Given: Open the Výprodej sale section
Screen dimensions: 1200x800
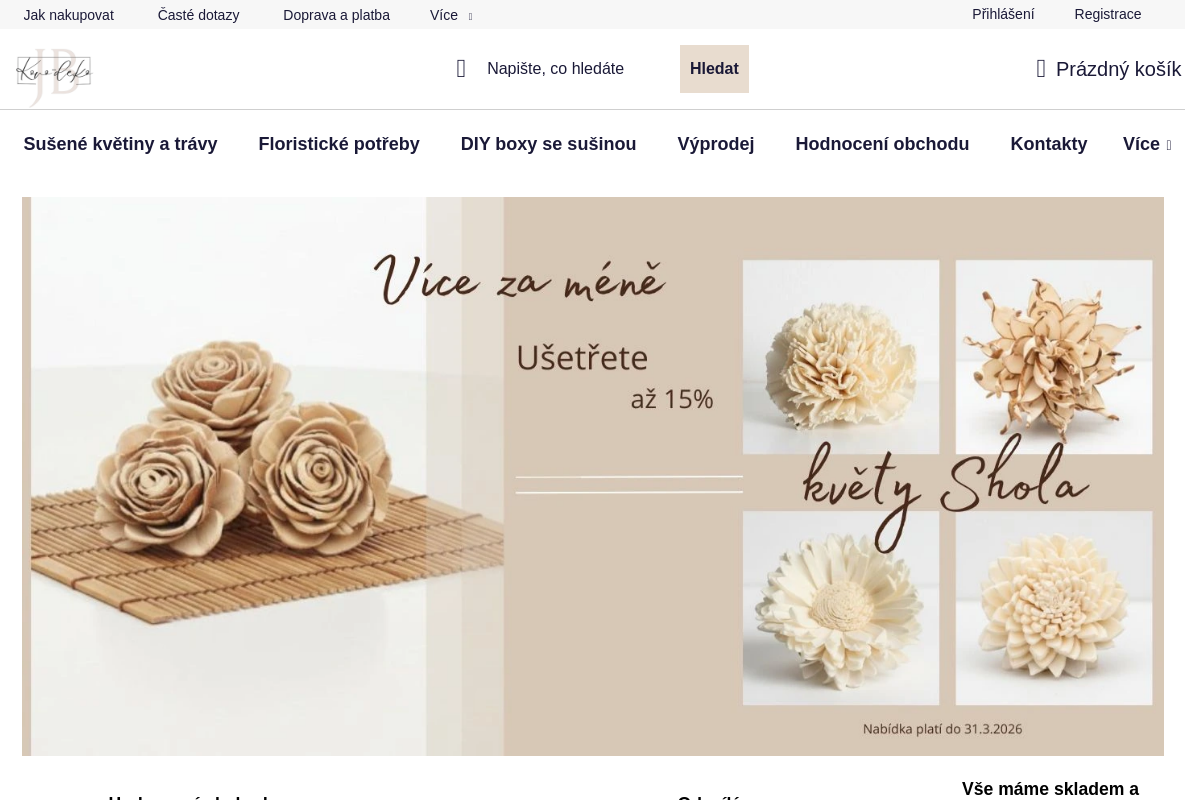Looking at the screenshot, I should tap(716, 144).
